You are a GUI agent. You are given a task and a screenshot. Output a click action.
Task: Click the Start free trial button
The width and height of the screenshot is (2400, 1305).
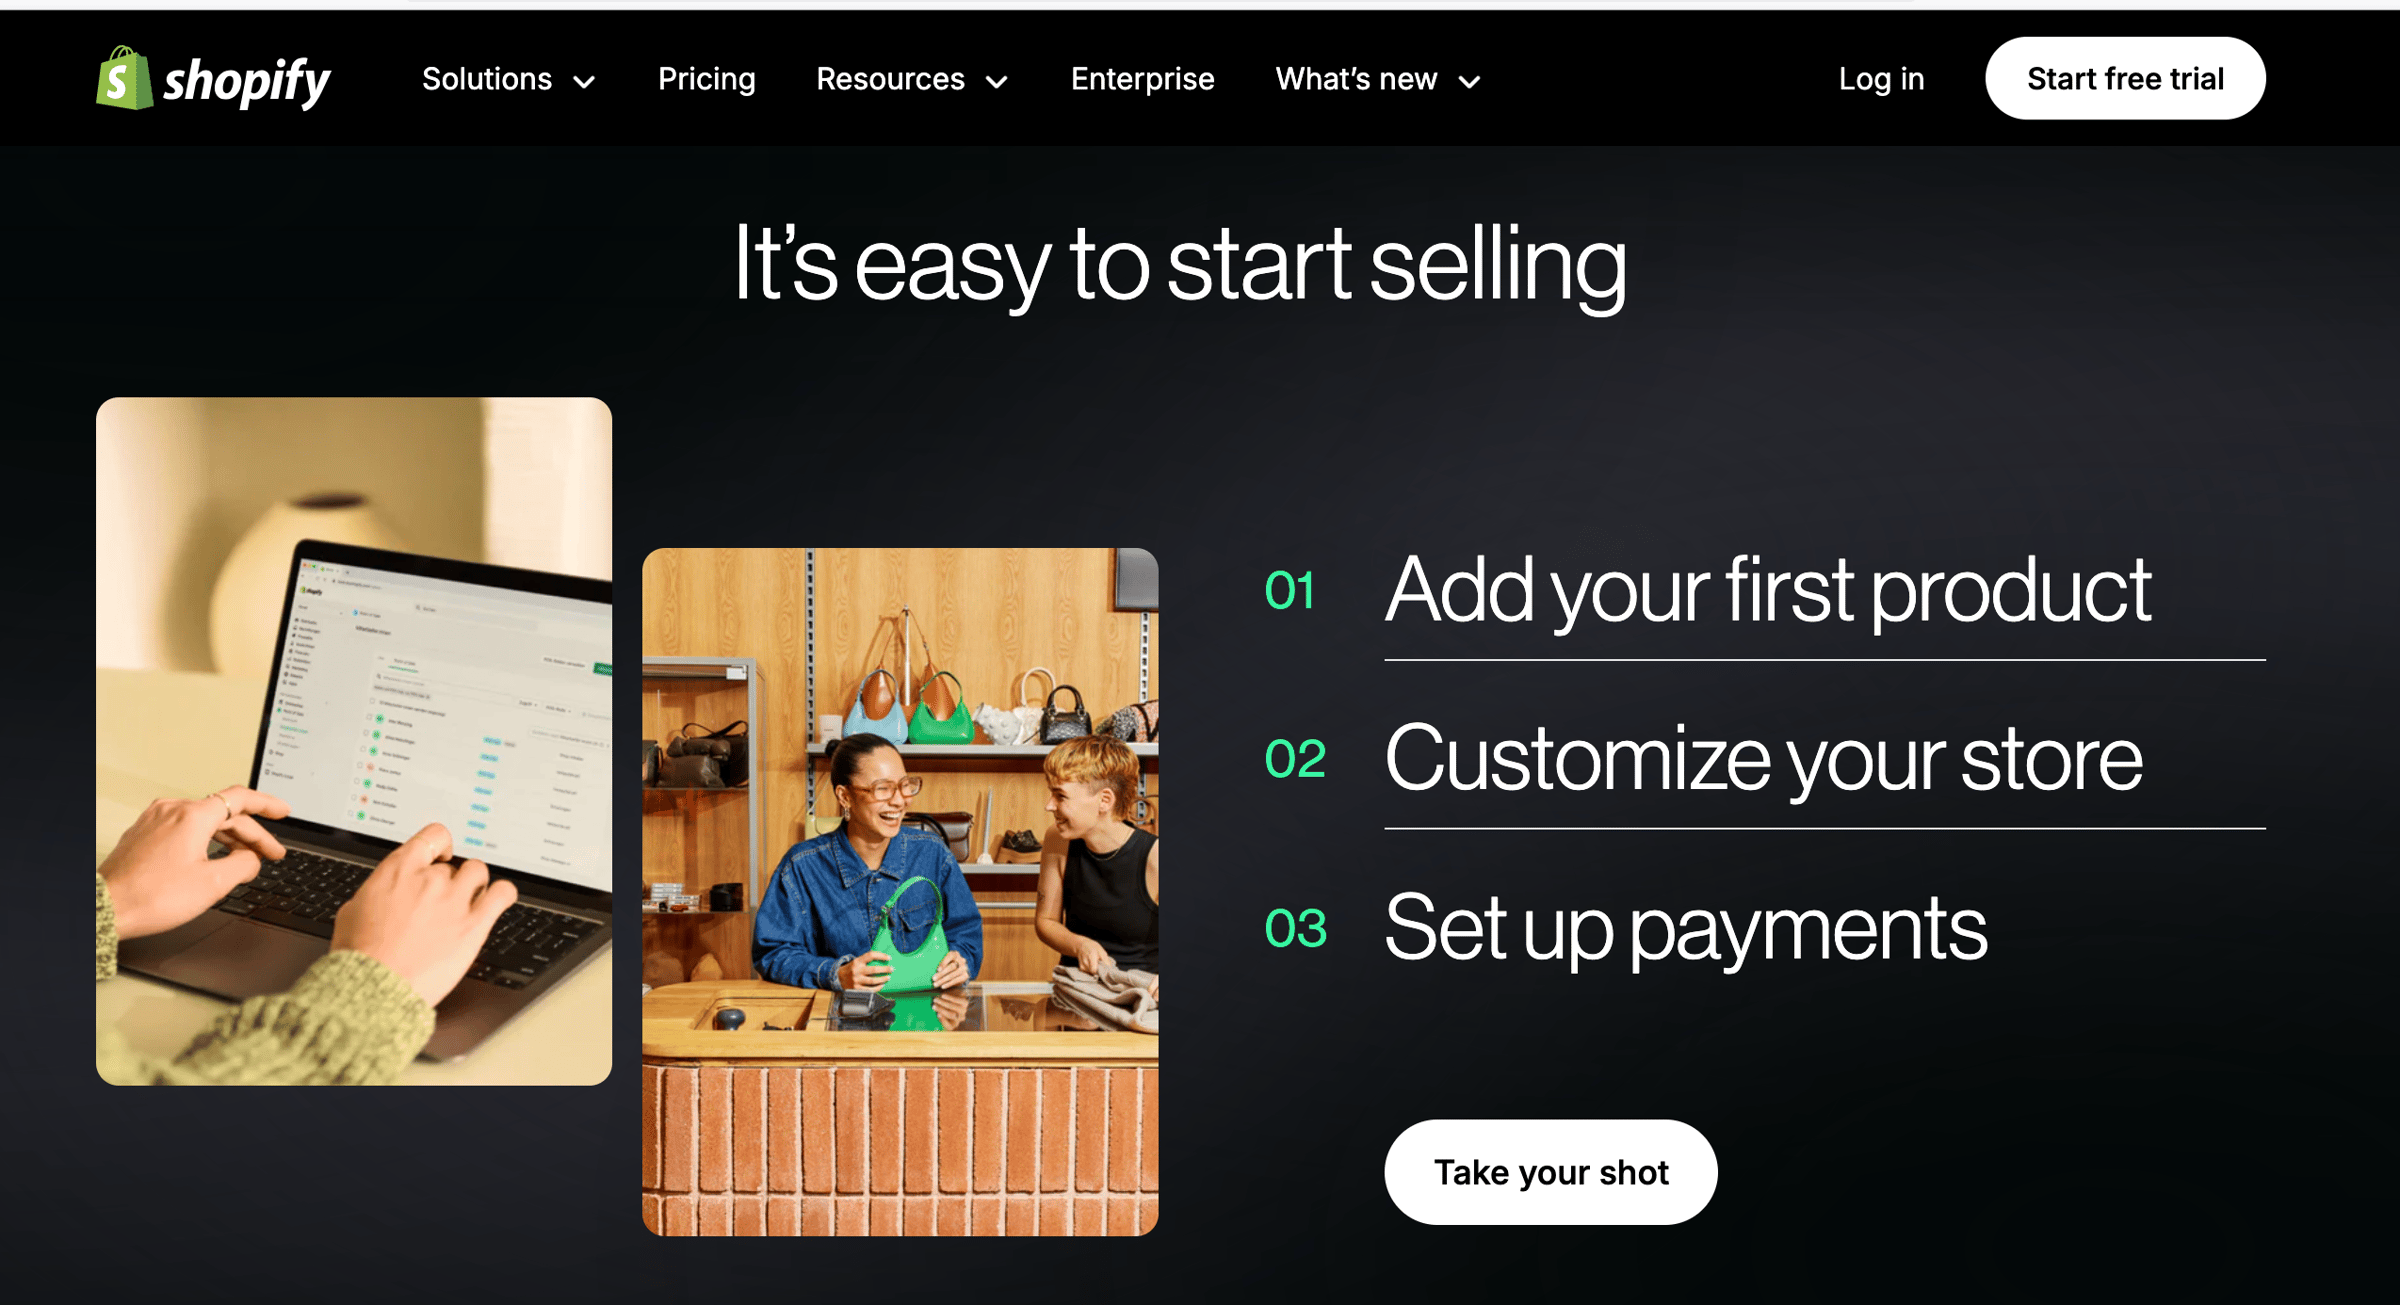(2125, 78)
